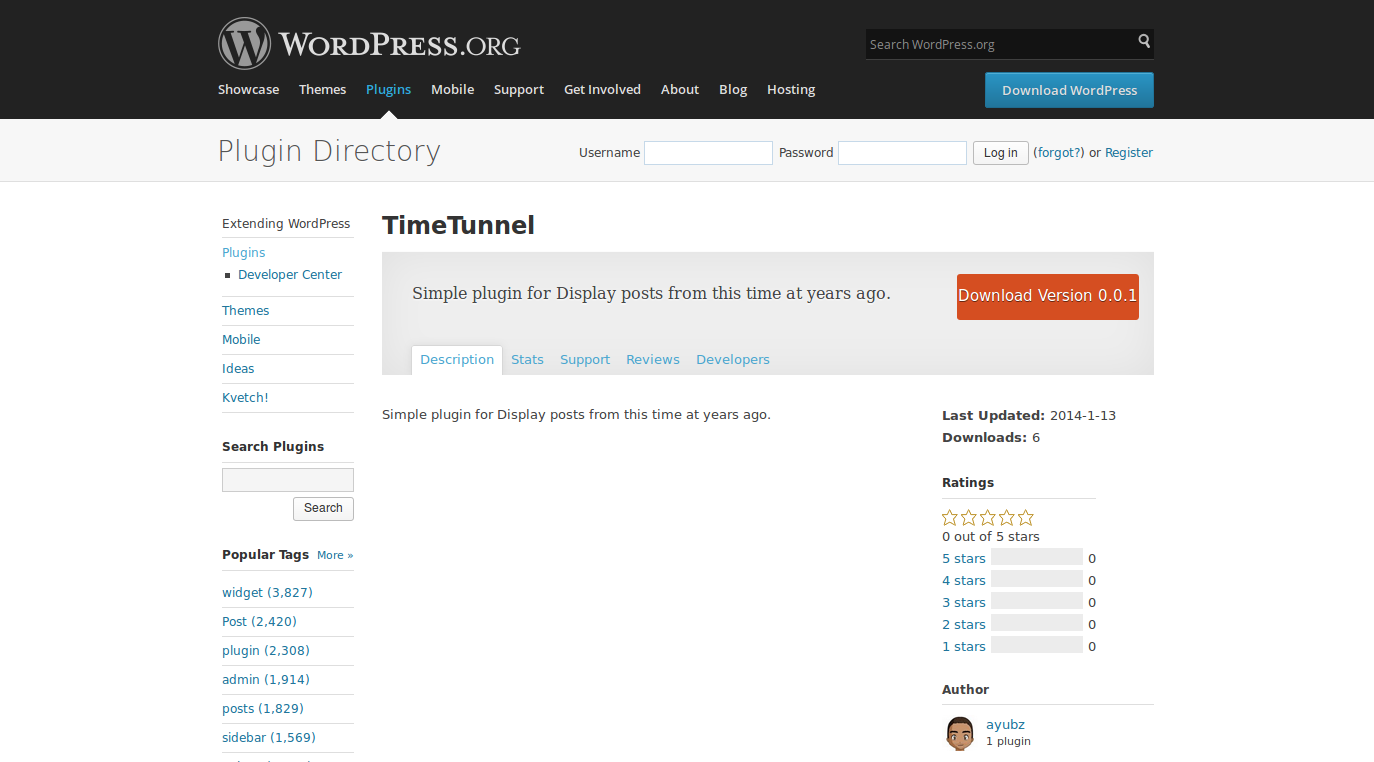The image size is (1374, 762).
Task: Click the WordPress.org logo
Action: click(x=369, y=44)
